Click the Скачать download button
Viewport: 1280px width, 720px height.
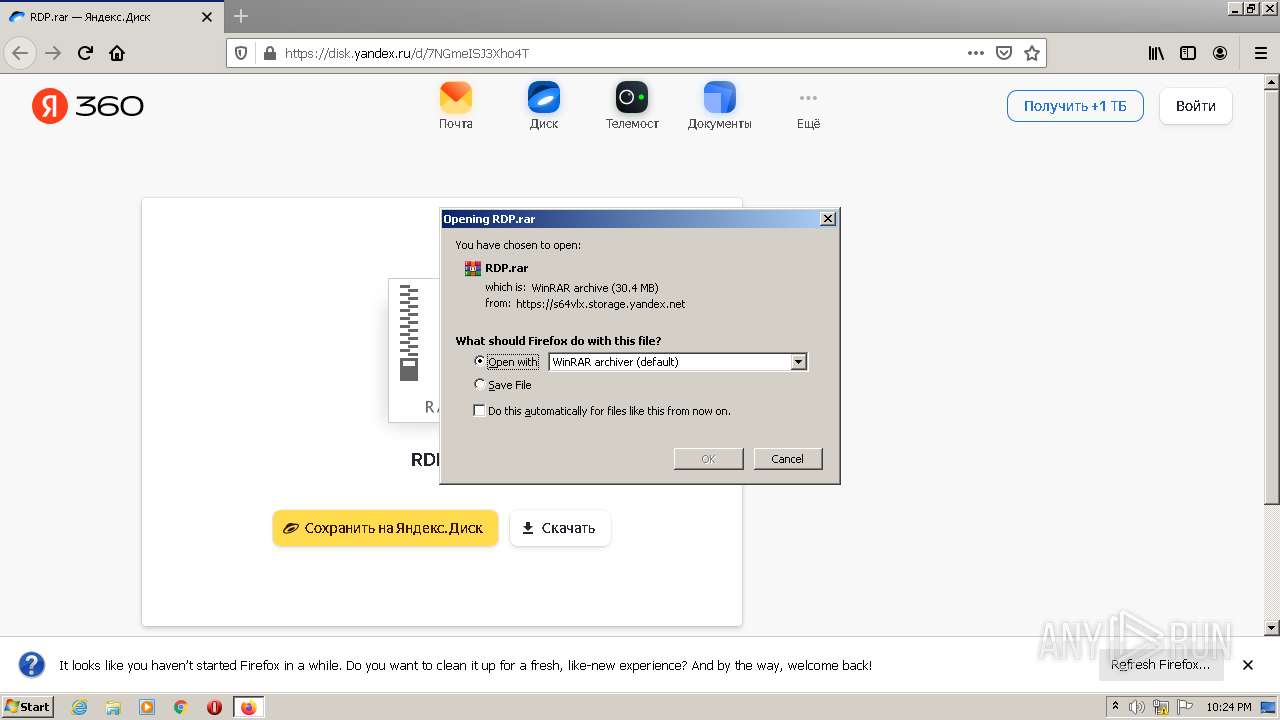pos(560,528)
